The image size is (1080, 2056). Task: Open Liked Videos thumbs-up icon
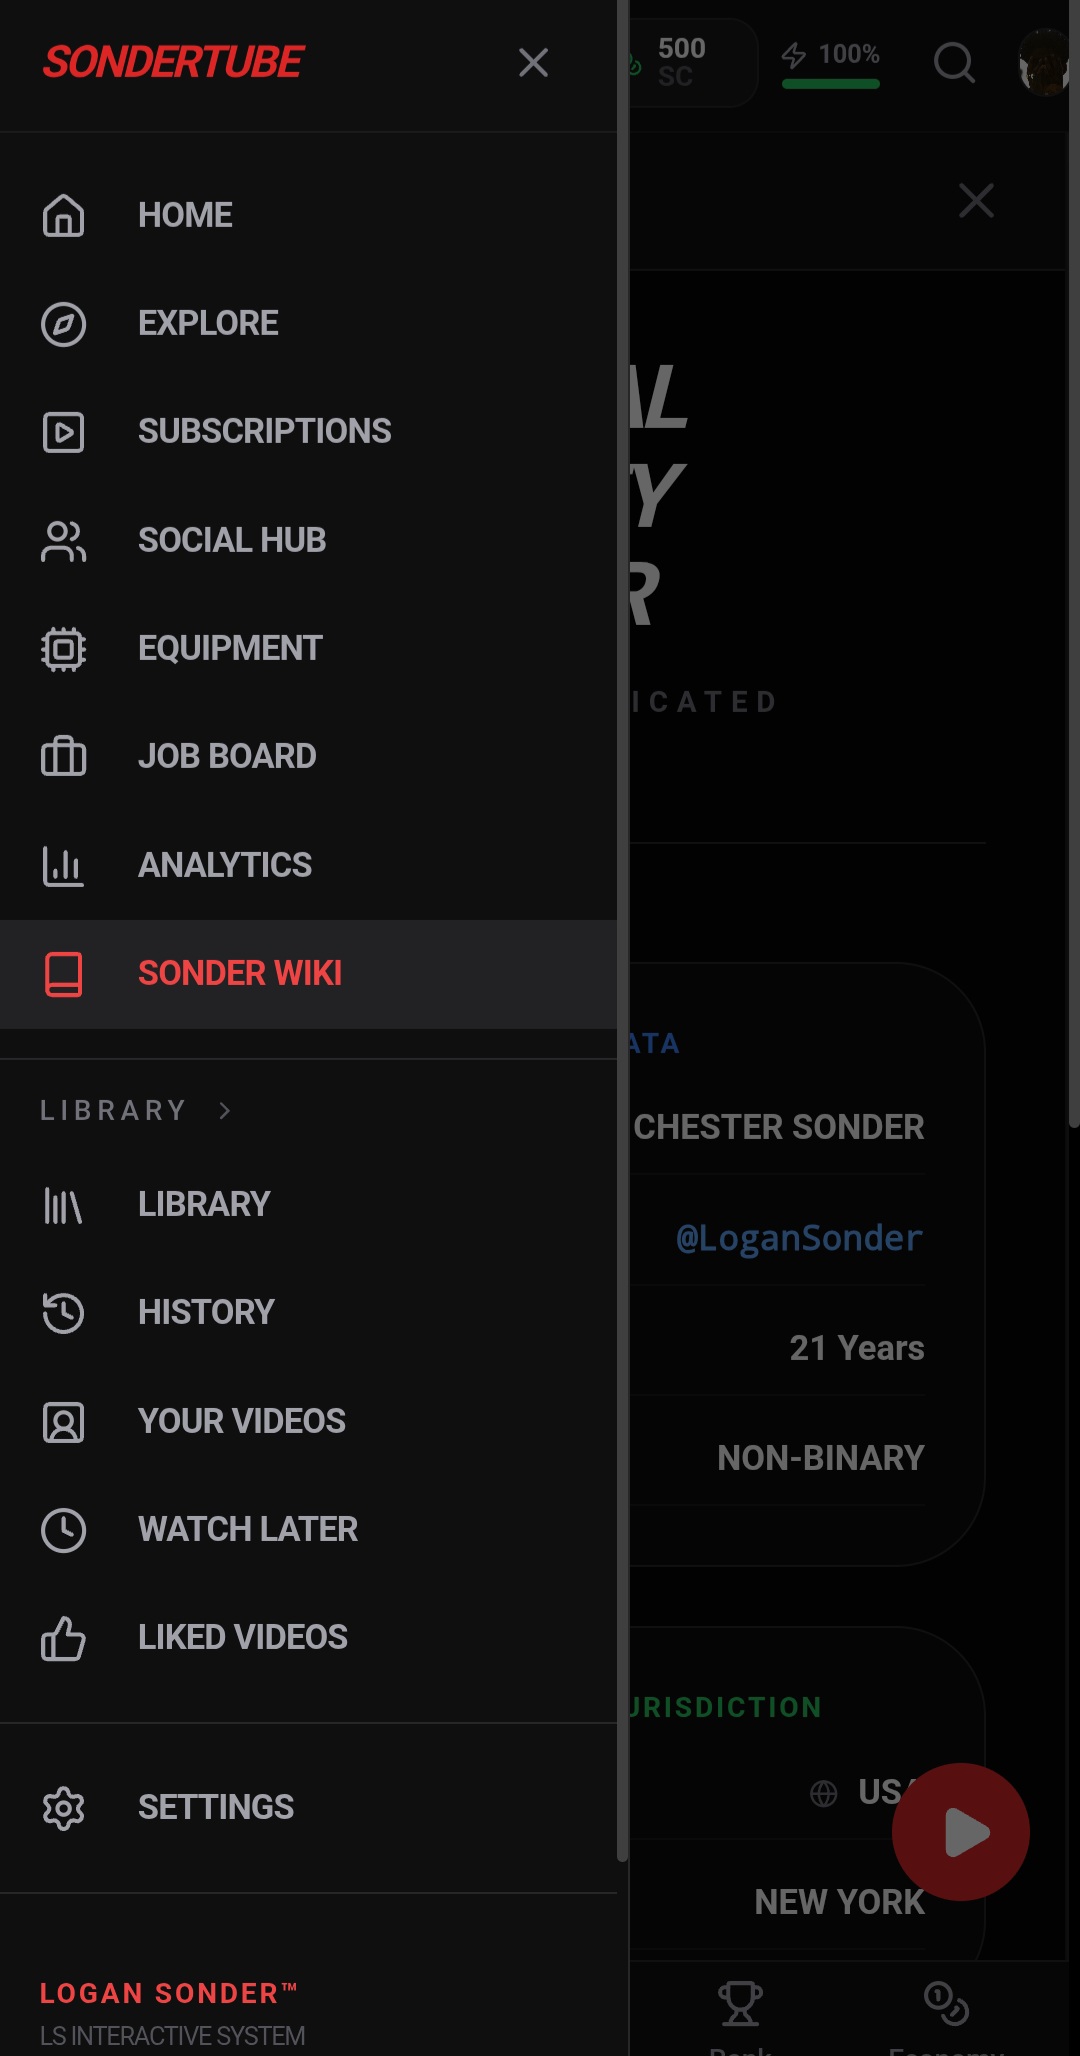pyautogui.click(x=63, y=1638)
